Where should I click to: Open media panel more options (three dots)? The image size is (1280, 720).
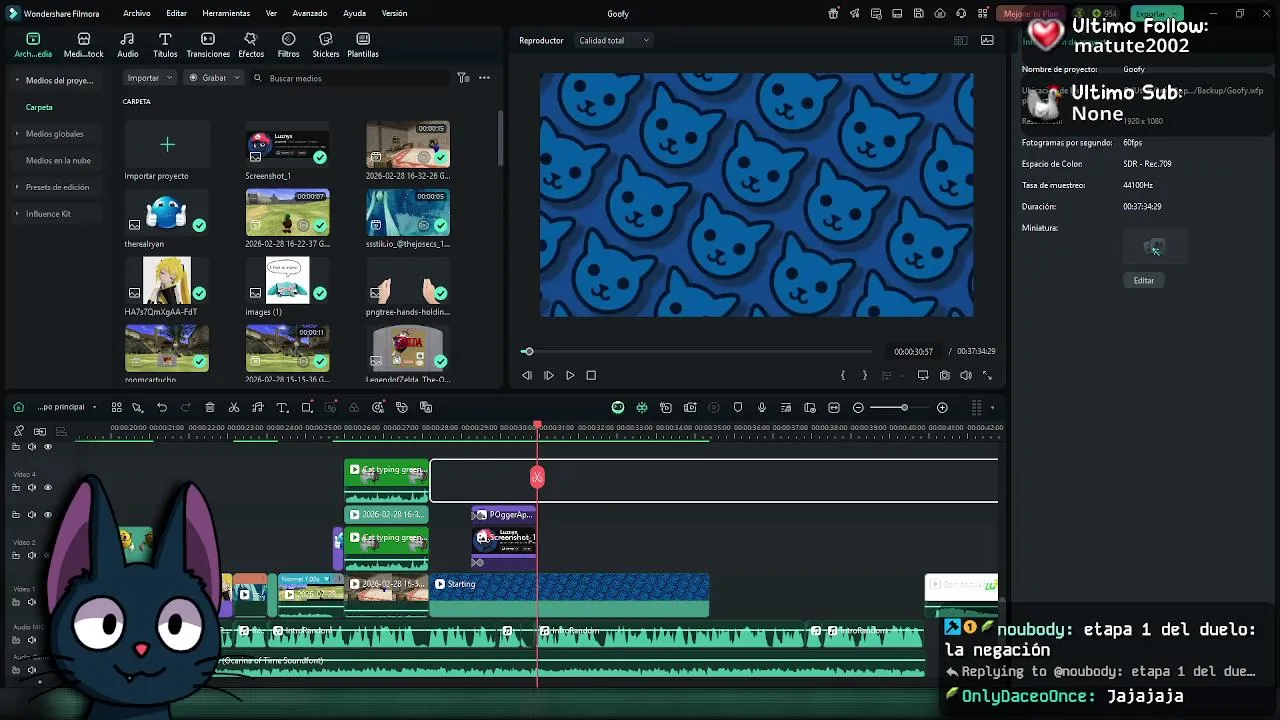(484, 78)
